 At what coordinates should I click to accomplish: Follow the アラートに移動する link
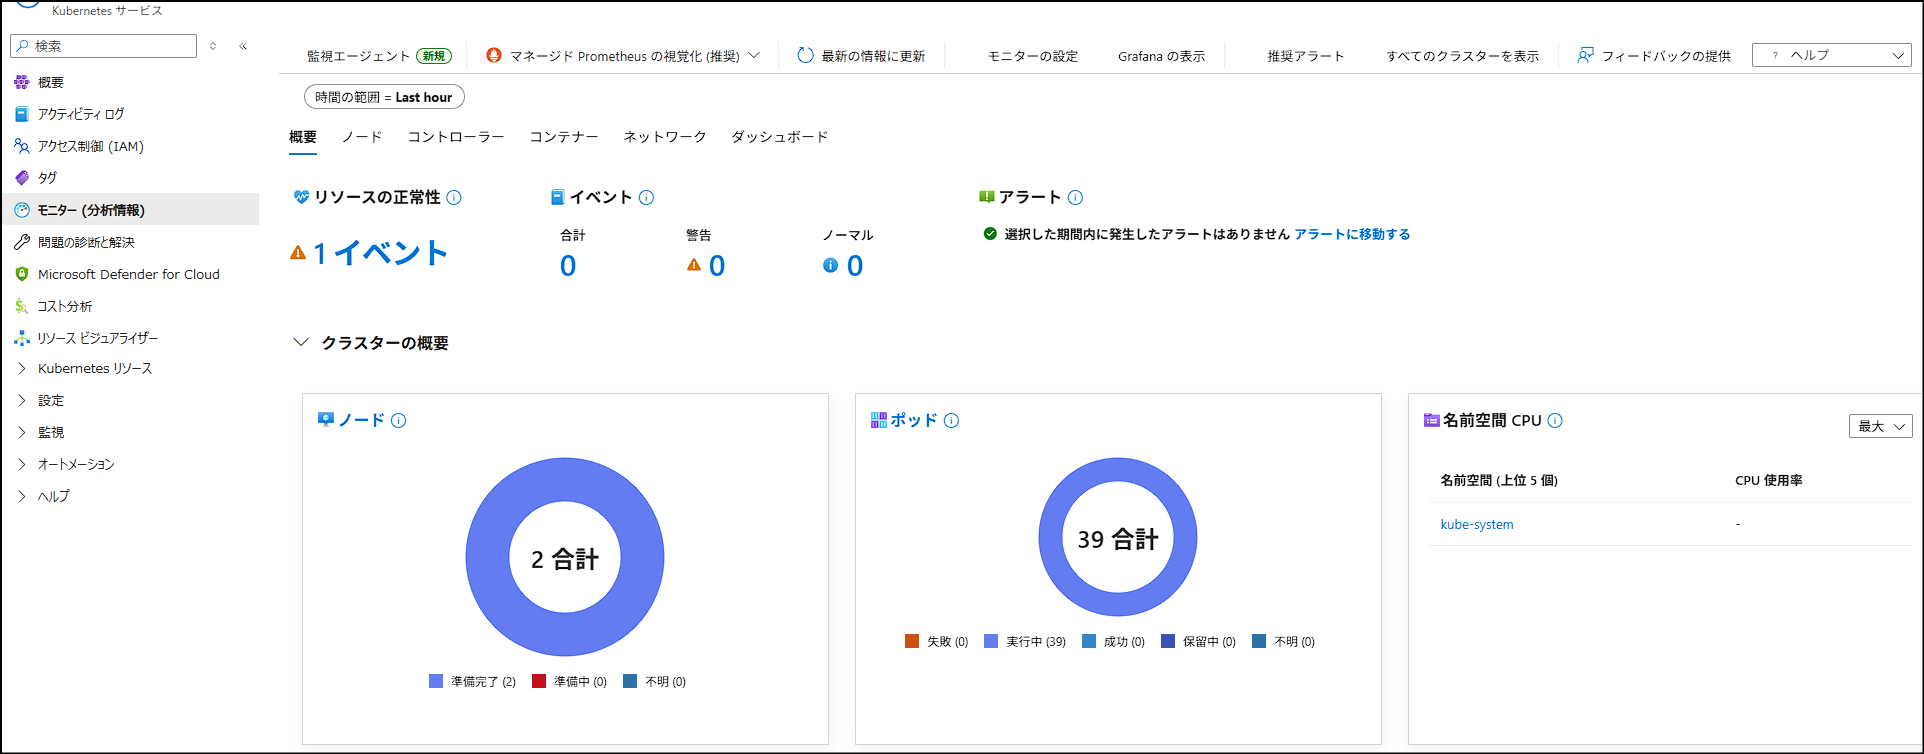(1352, 234)
